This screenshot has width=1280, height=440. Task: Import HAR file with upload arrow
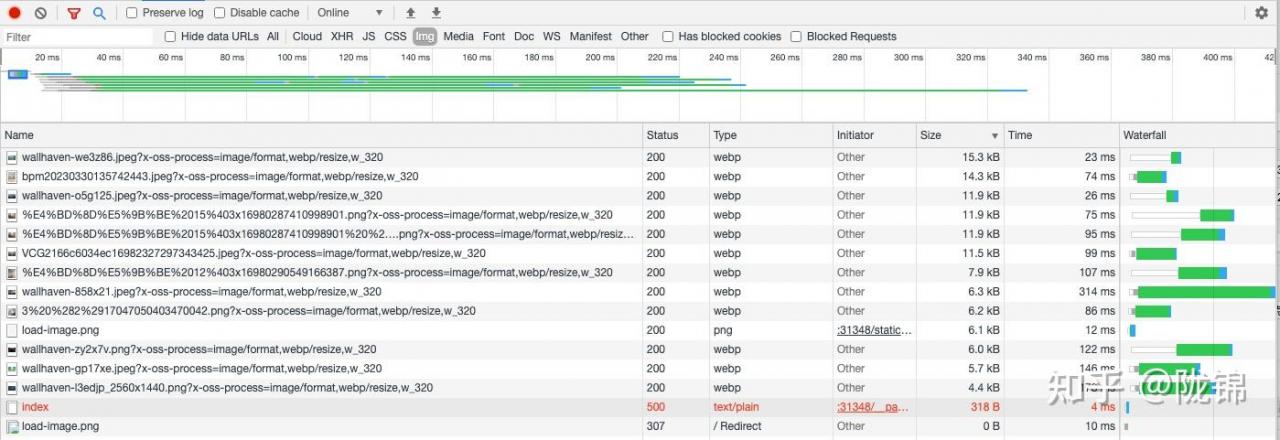pyautogui.click(x=410, y=13)
